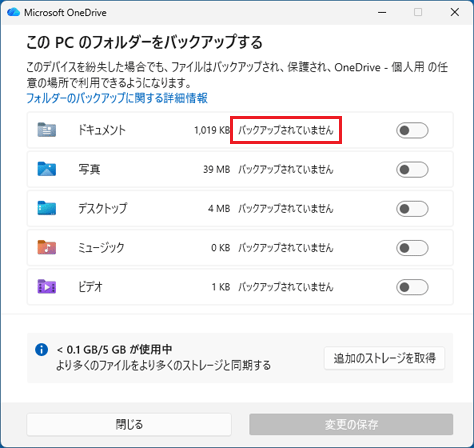Click デスクトップ row status バックアップされていません
This screenshot has height=448, width=474.
(286, 209)
